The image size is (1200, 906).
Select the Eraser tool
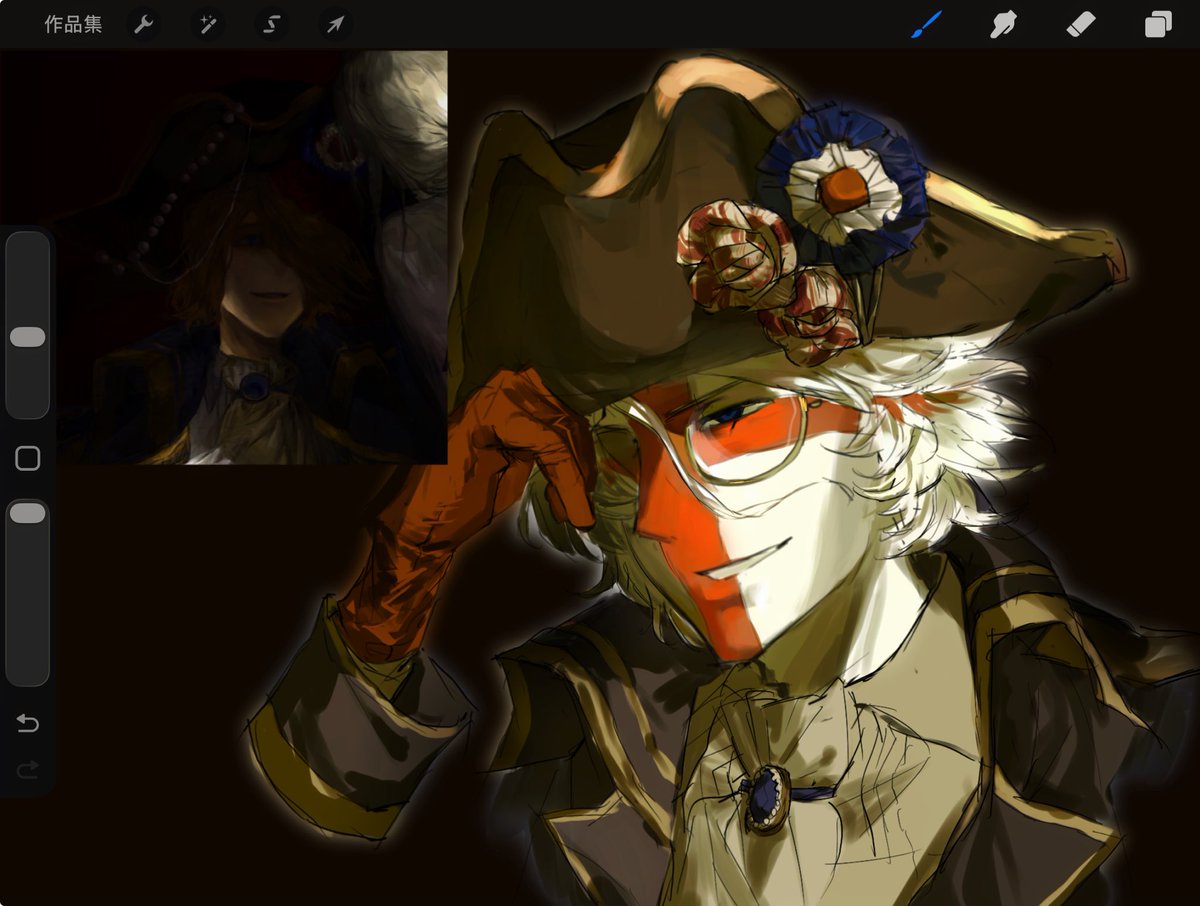point(1081,24)
